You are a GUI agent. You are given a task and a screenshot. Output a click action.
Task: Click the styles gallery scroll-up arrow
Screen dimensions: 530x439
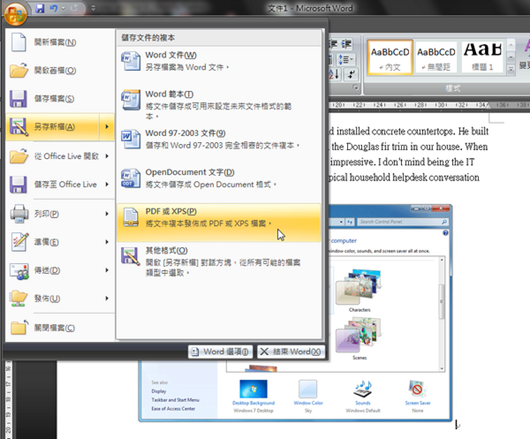[511, 45]
